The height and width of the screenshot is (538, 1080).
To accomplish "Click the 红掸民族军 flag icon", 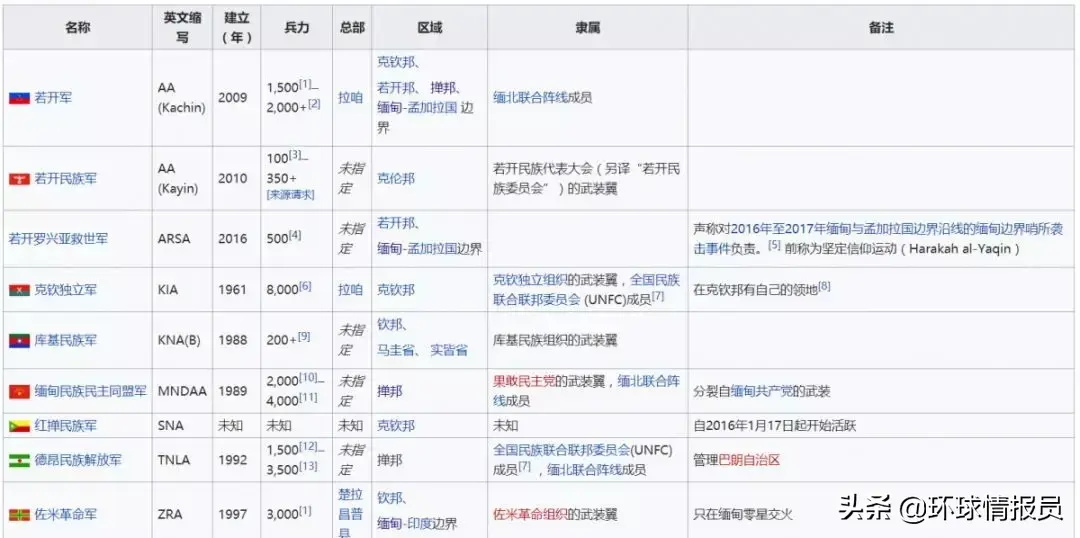I will (18, 426).
